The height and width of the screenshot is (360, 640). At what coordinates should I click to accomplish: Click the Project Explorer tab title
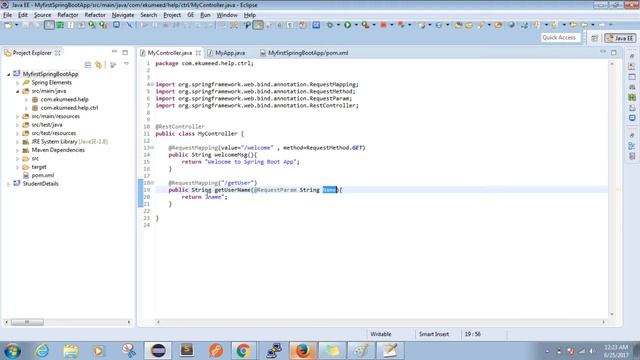[32, 53]
